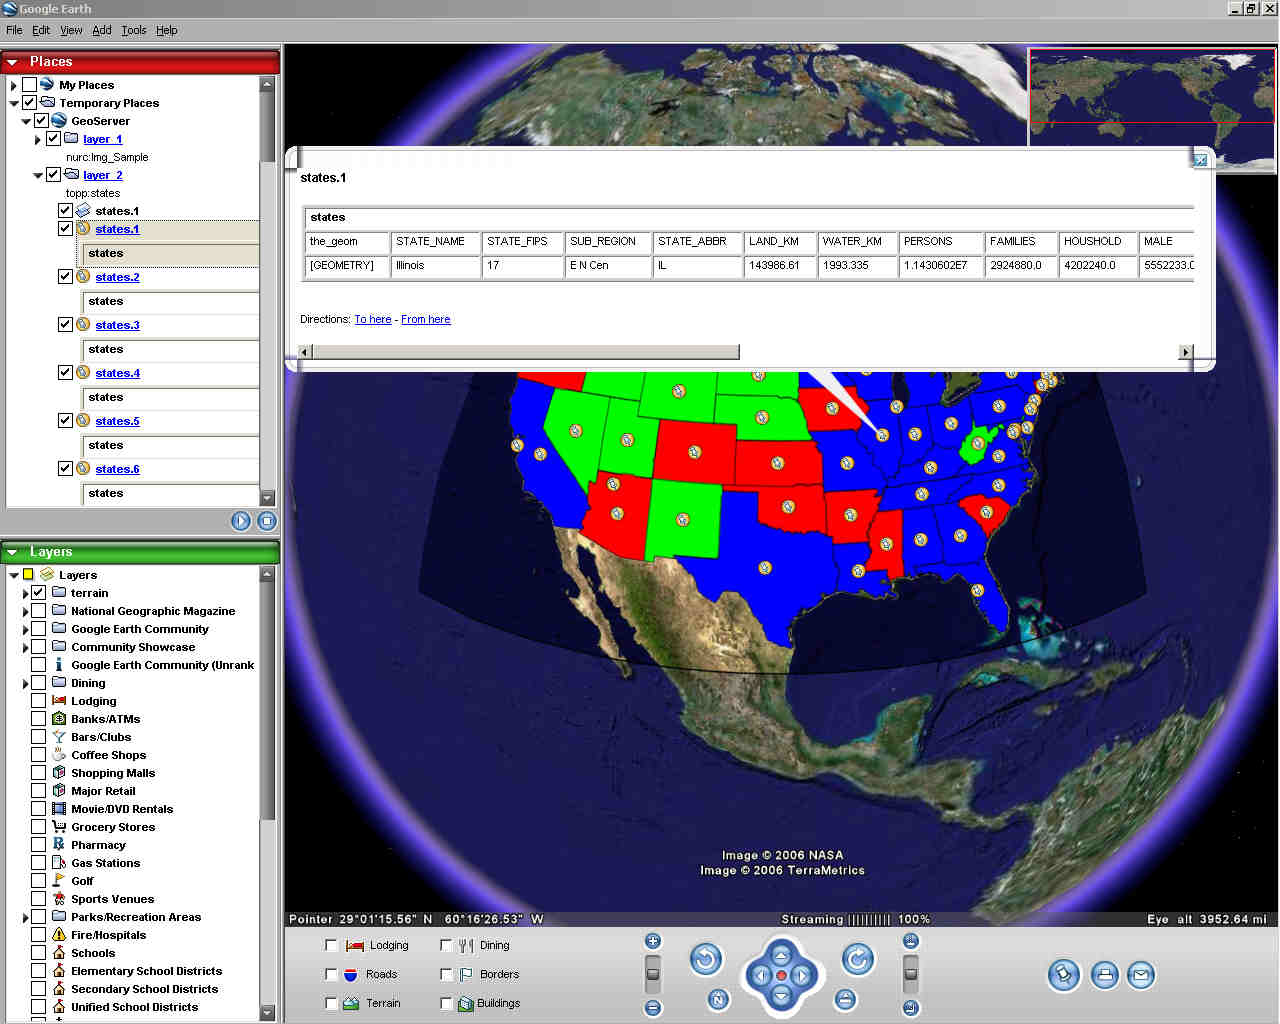Click the states.1 polygon layer icon
The image size is (1280, 1024).
tap(83, 210)
